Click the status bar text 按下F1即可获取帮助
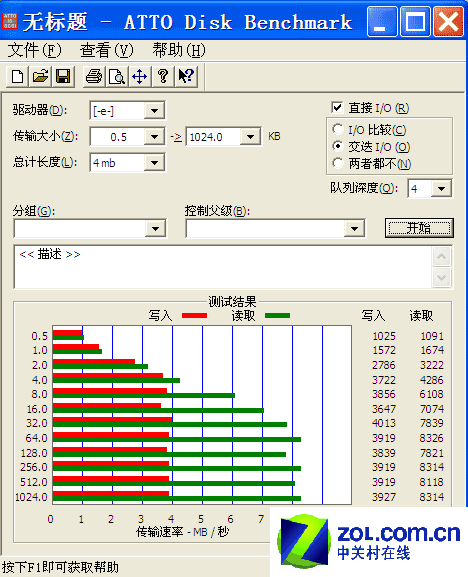Viewport: 468px width, 577px height. point(60,567)
